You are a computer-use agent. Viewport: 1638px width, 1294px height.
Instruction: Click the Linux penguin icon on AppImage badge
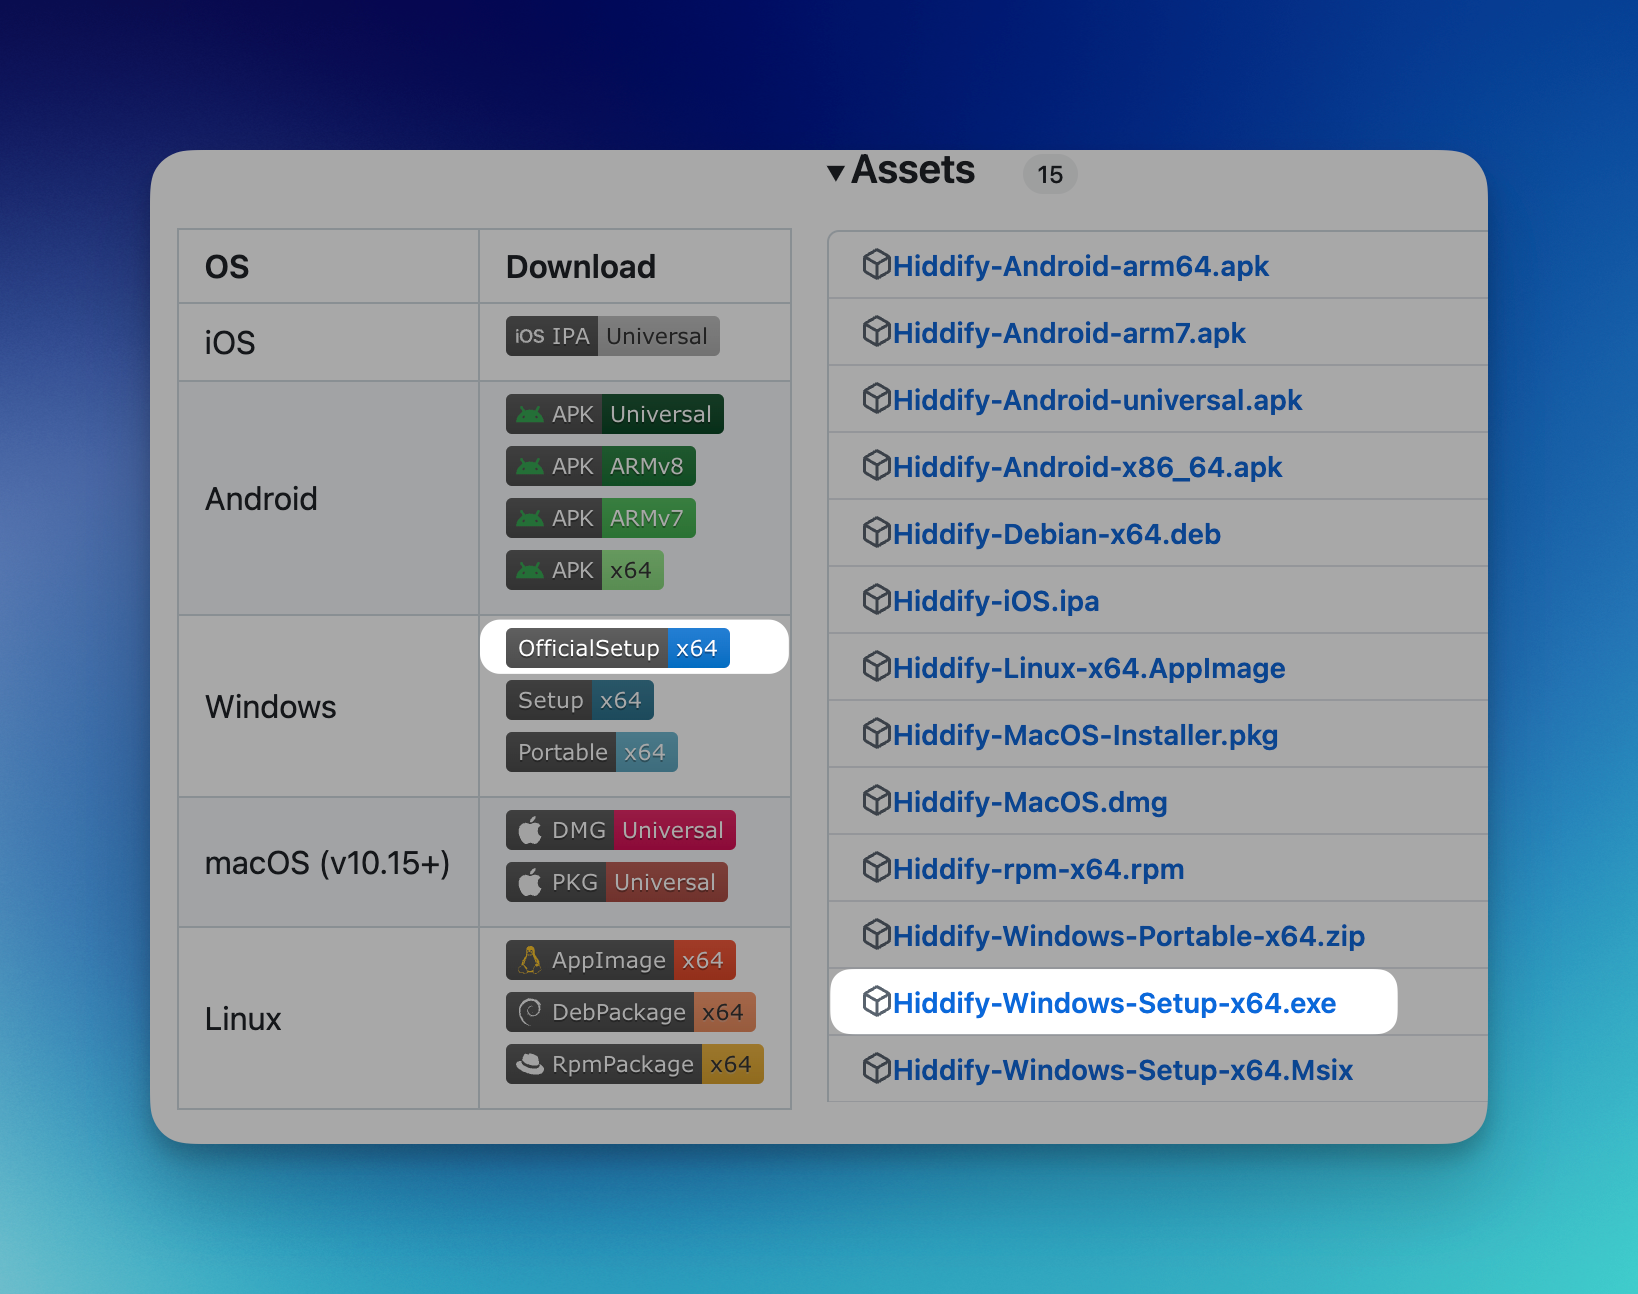point(530,960)
